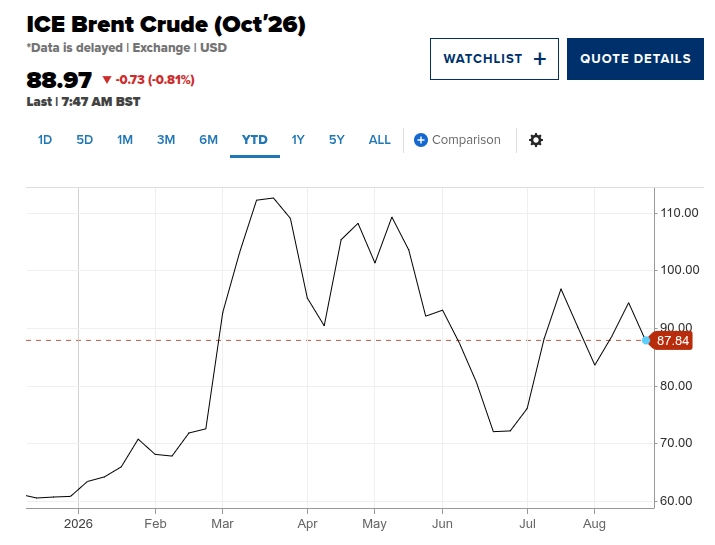Select the blue last-price dot on chart
The image size is (715, 545).
click(x=646, y=340)
